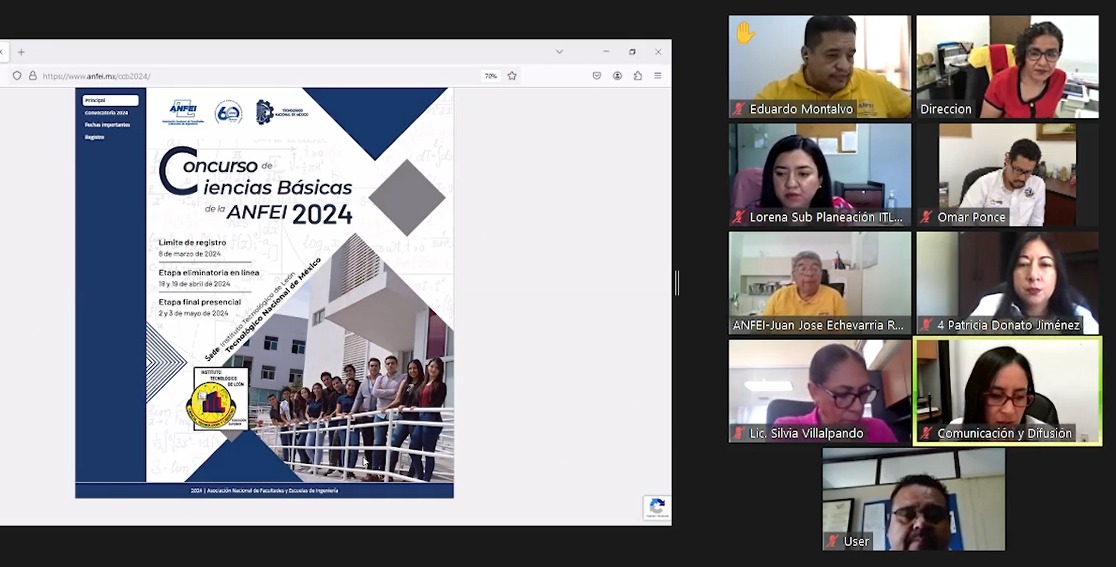Click the panel divider handle beside gallery
This screenshot has width=1116, height=567.
tap(677, 283)
